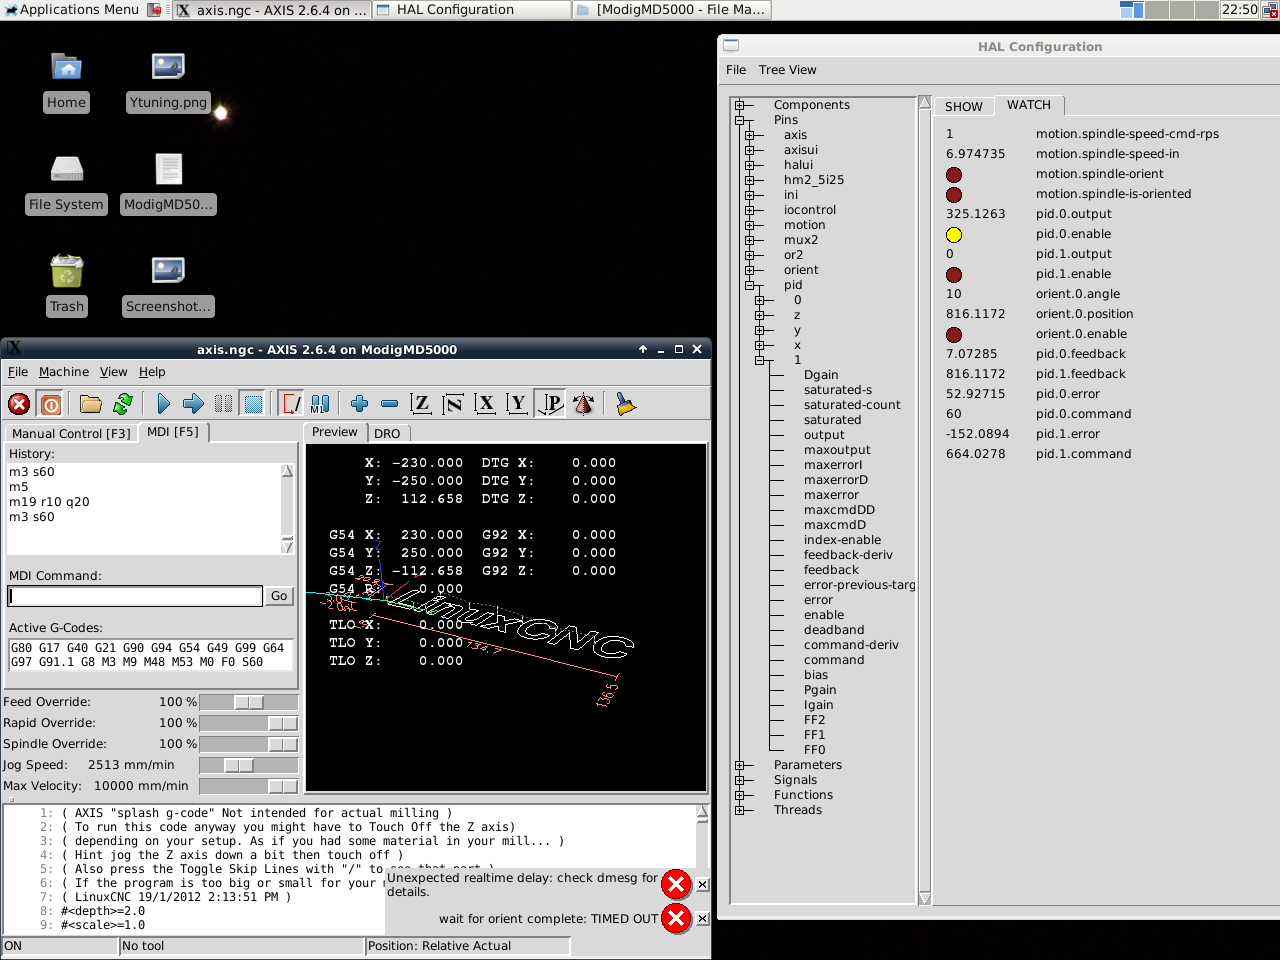This screenshot has height=960, width=1280.
Task: Focus the MDI Command input field
Action: [135, 596]
